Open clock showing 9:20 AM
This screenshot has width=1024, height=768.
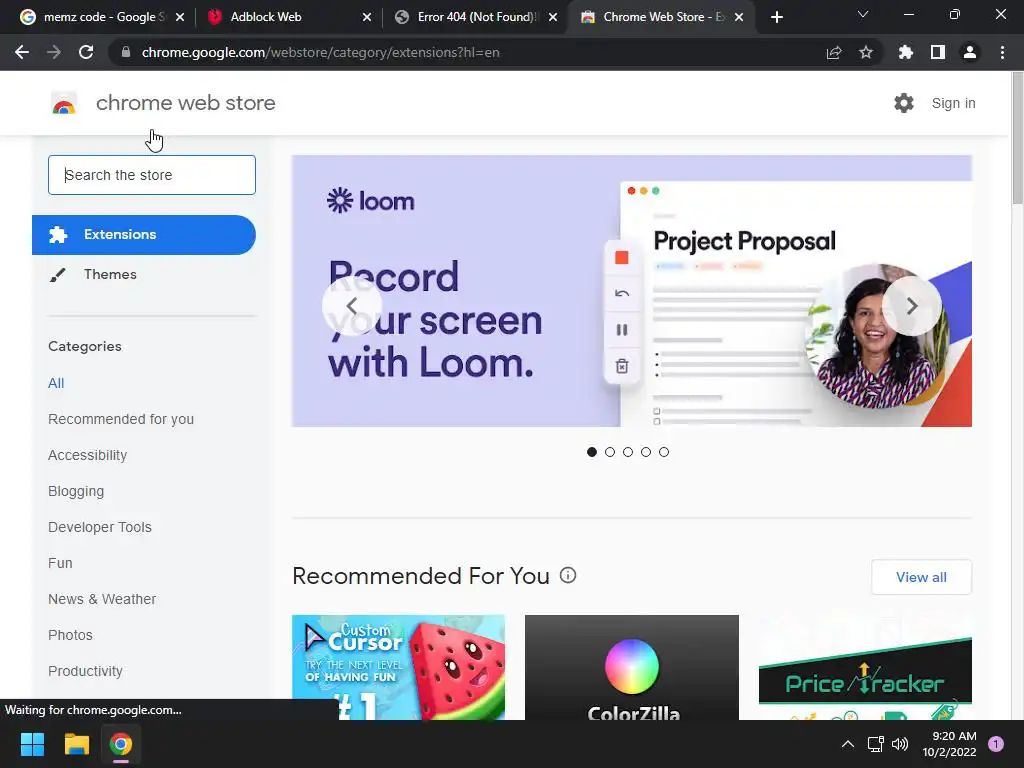949,744
